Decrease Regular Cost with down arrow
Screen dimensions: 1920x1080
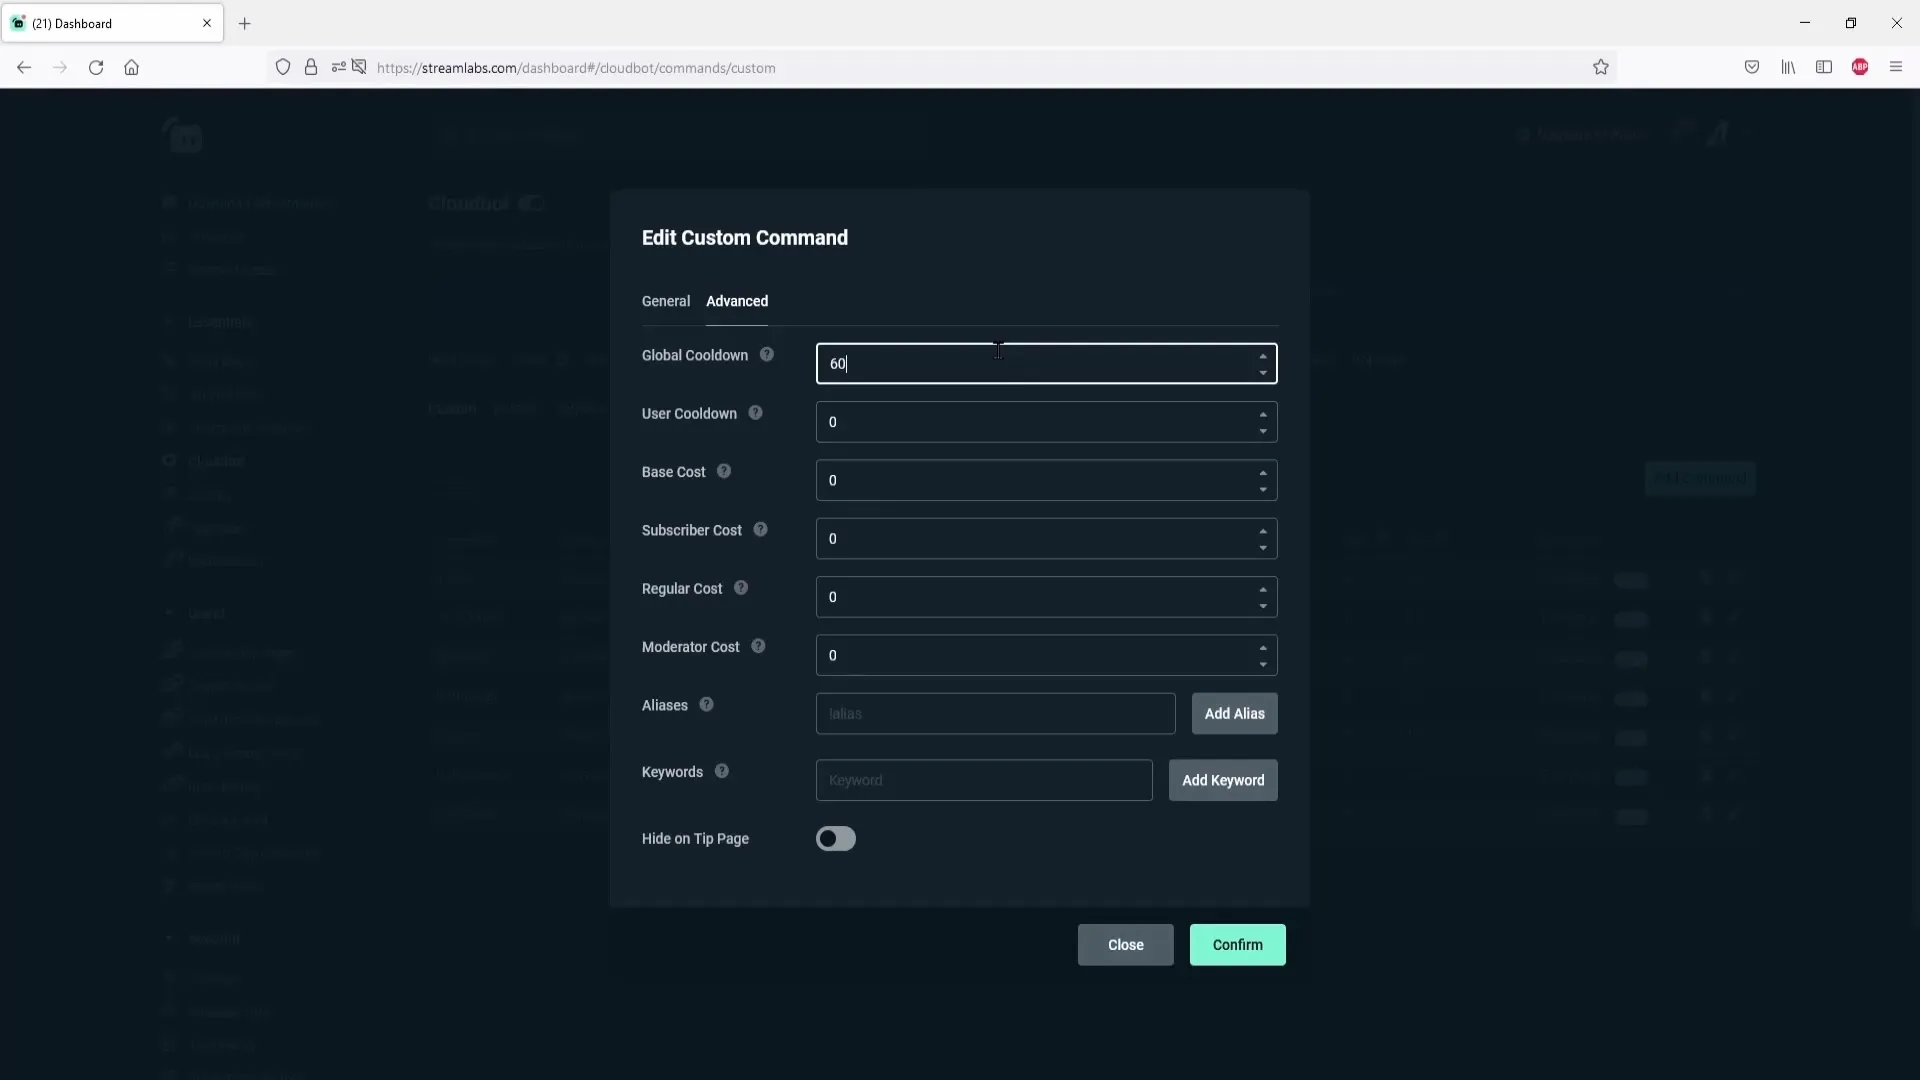[x=1263, y=606]
